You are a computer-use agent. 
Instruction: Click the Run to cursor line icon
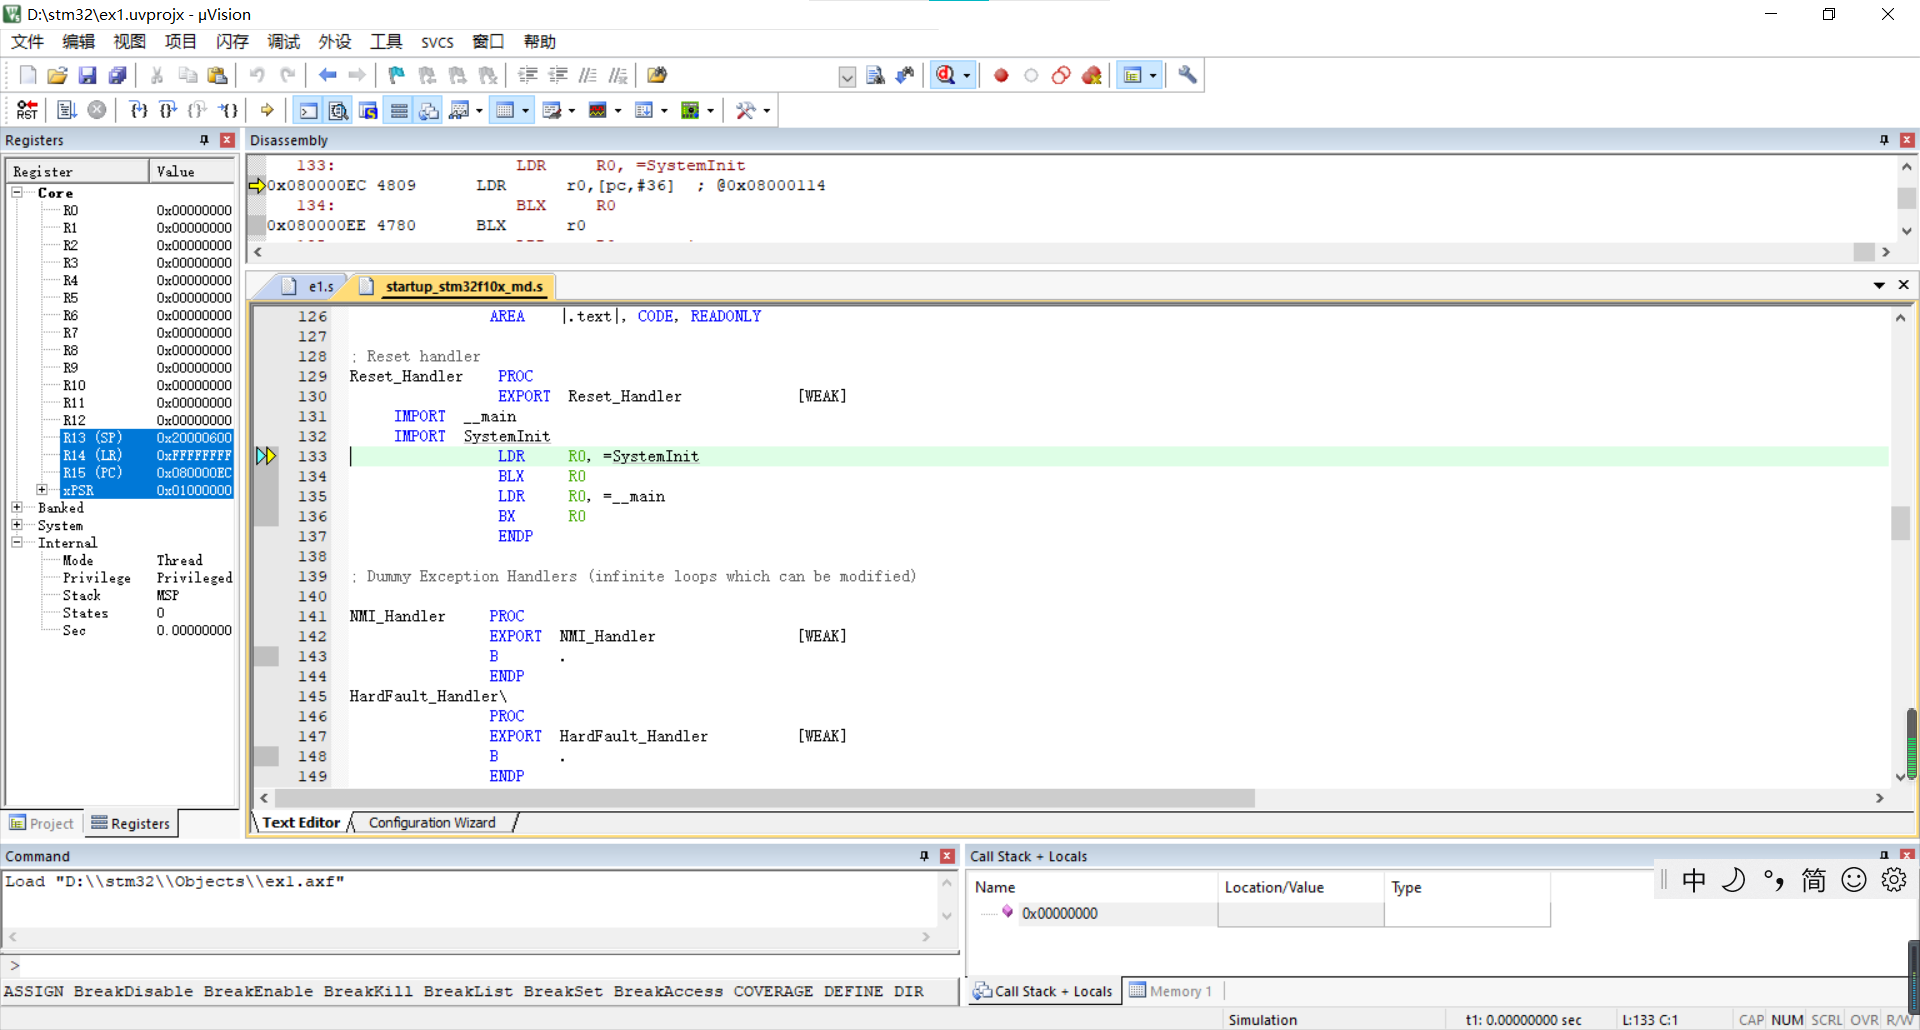(229, 110)
